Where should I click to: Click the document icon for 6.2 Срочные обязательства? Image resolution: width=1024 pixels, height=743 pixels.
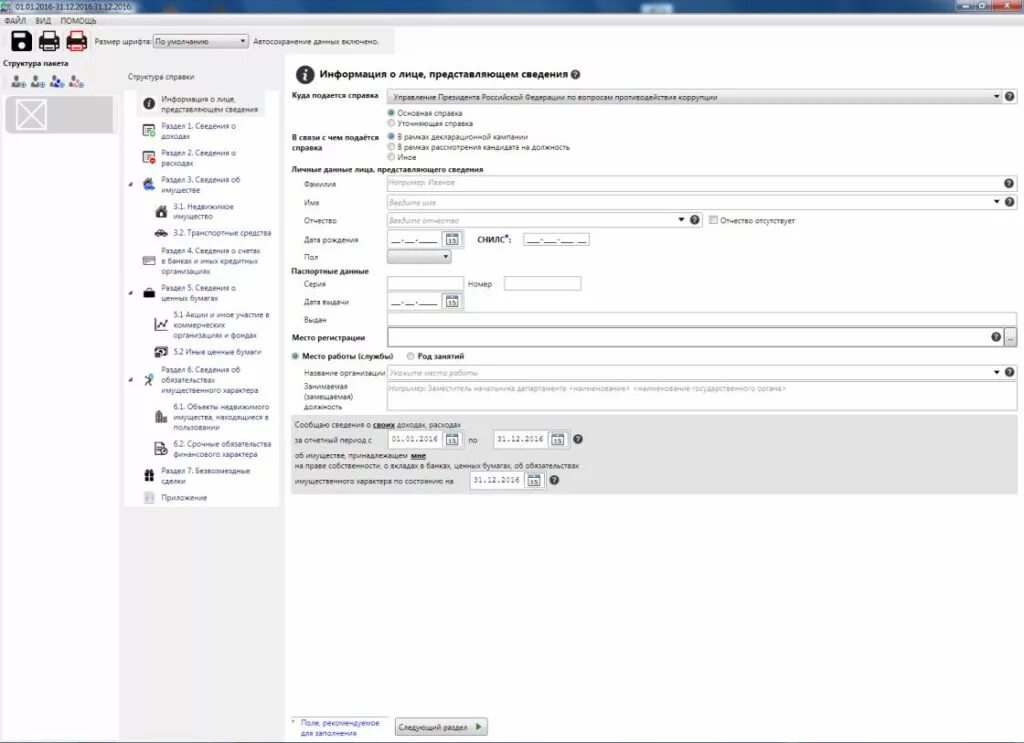(x=161, y=449)
